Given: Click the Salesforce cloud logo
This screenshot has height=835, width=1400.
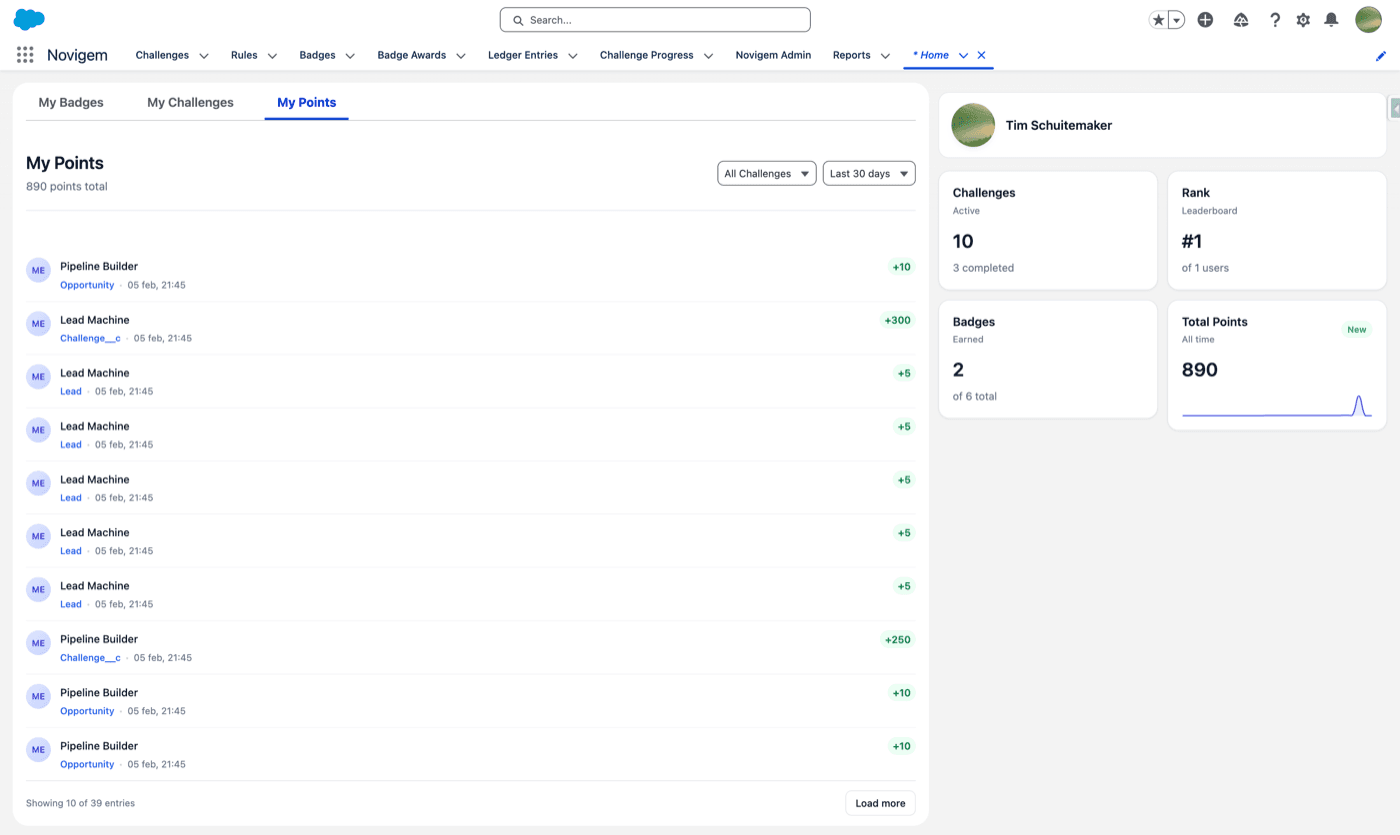Looking at the screenshot, I should coord(29,19).
